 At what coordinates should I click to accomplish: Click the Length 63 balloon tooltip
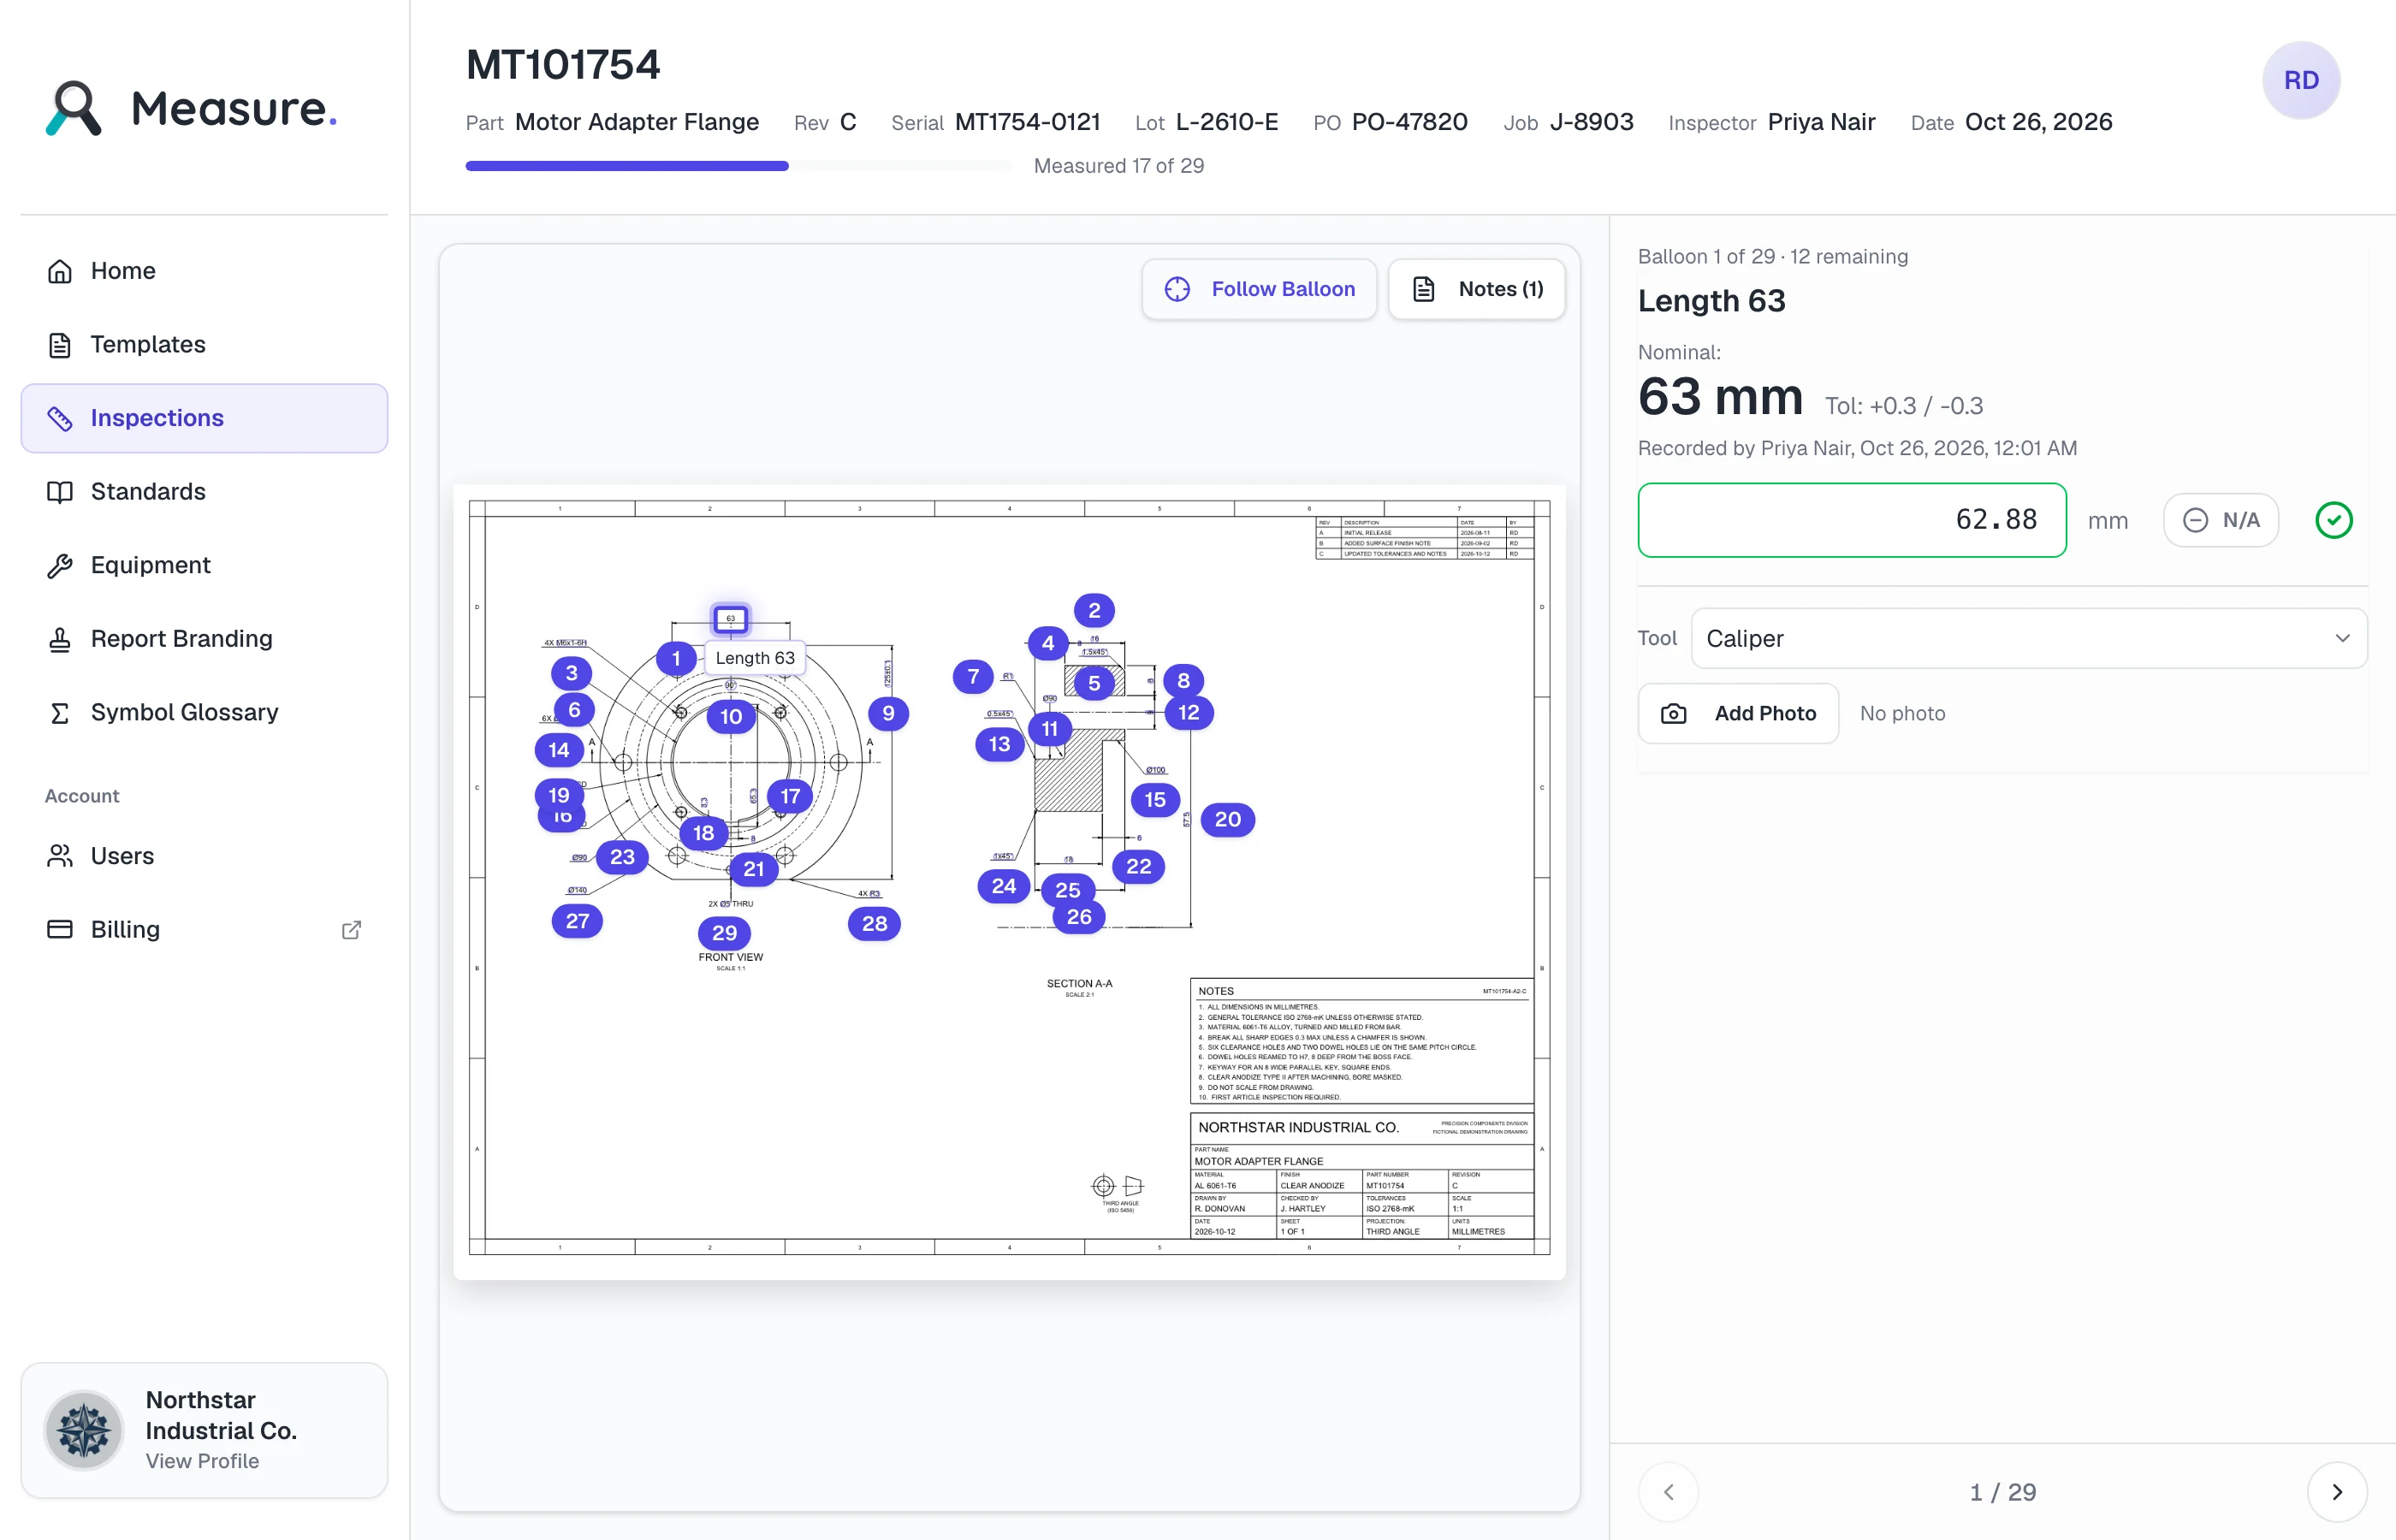click(x=755, y=658)
